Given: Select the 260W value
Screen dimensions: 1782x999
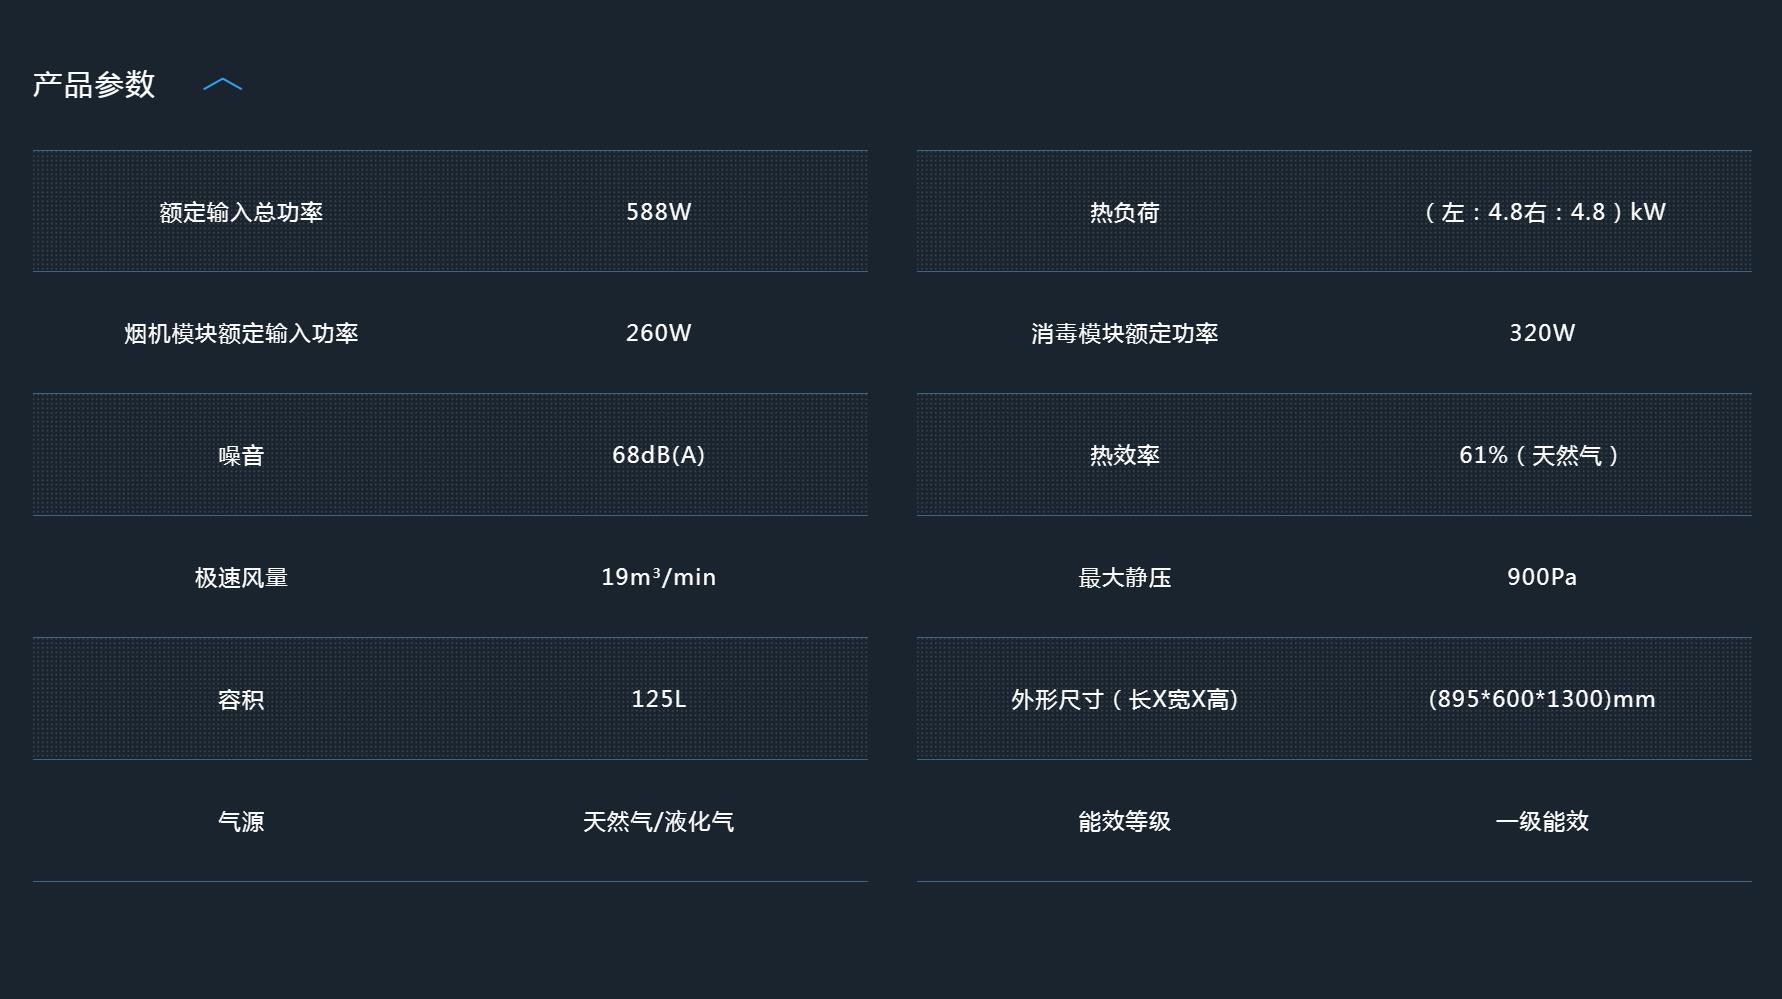Looking at the screenshot, I should pos(658,333).
